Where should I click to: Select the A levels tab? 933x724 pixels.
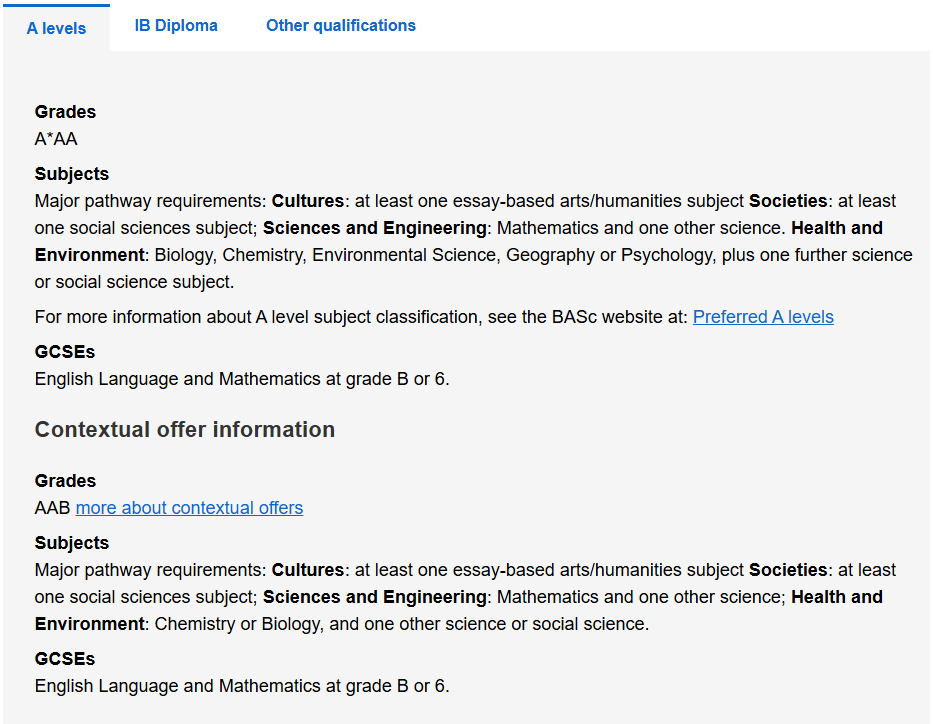coord(56,28)
